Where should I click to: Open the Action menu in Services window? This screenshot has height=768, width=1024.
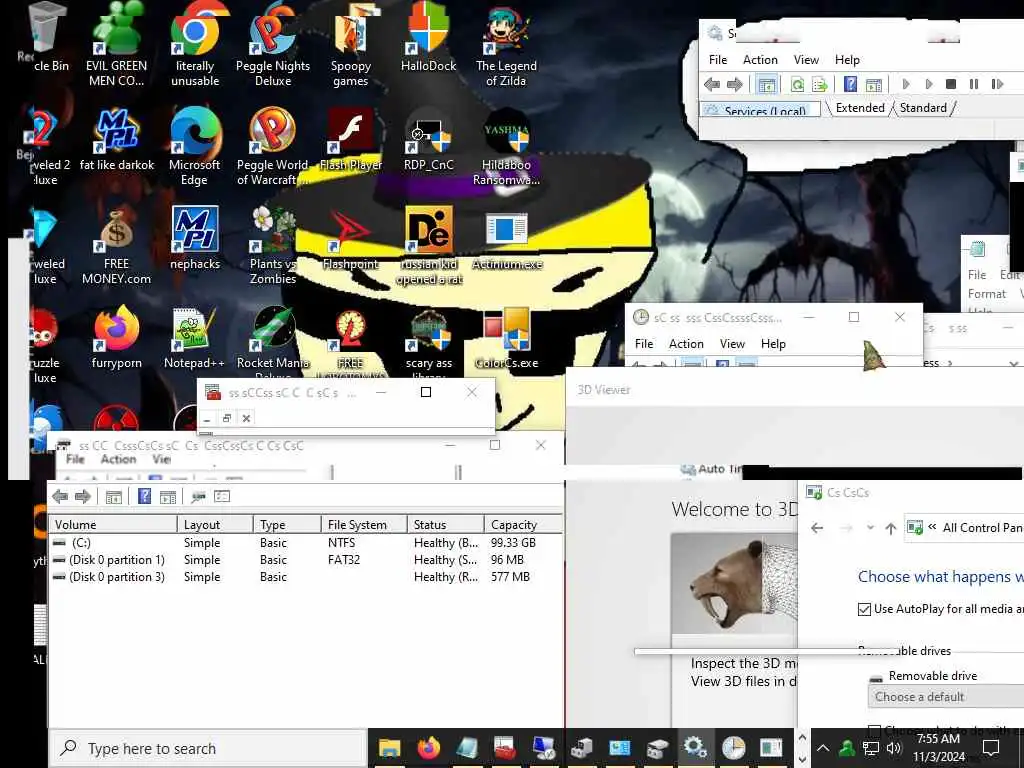760,59
